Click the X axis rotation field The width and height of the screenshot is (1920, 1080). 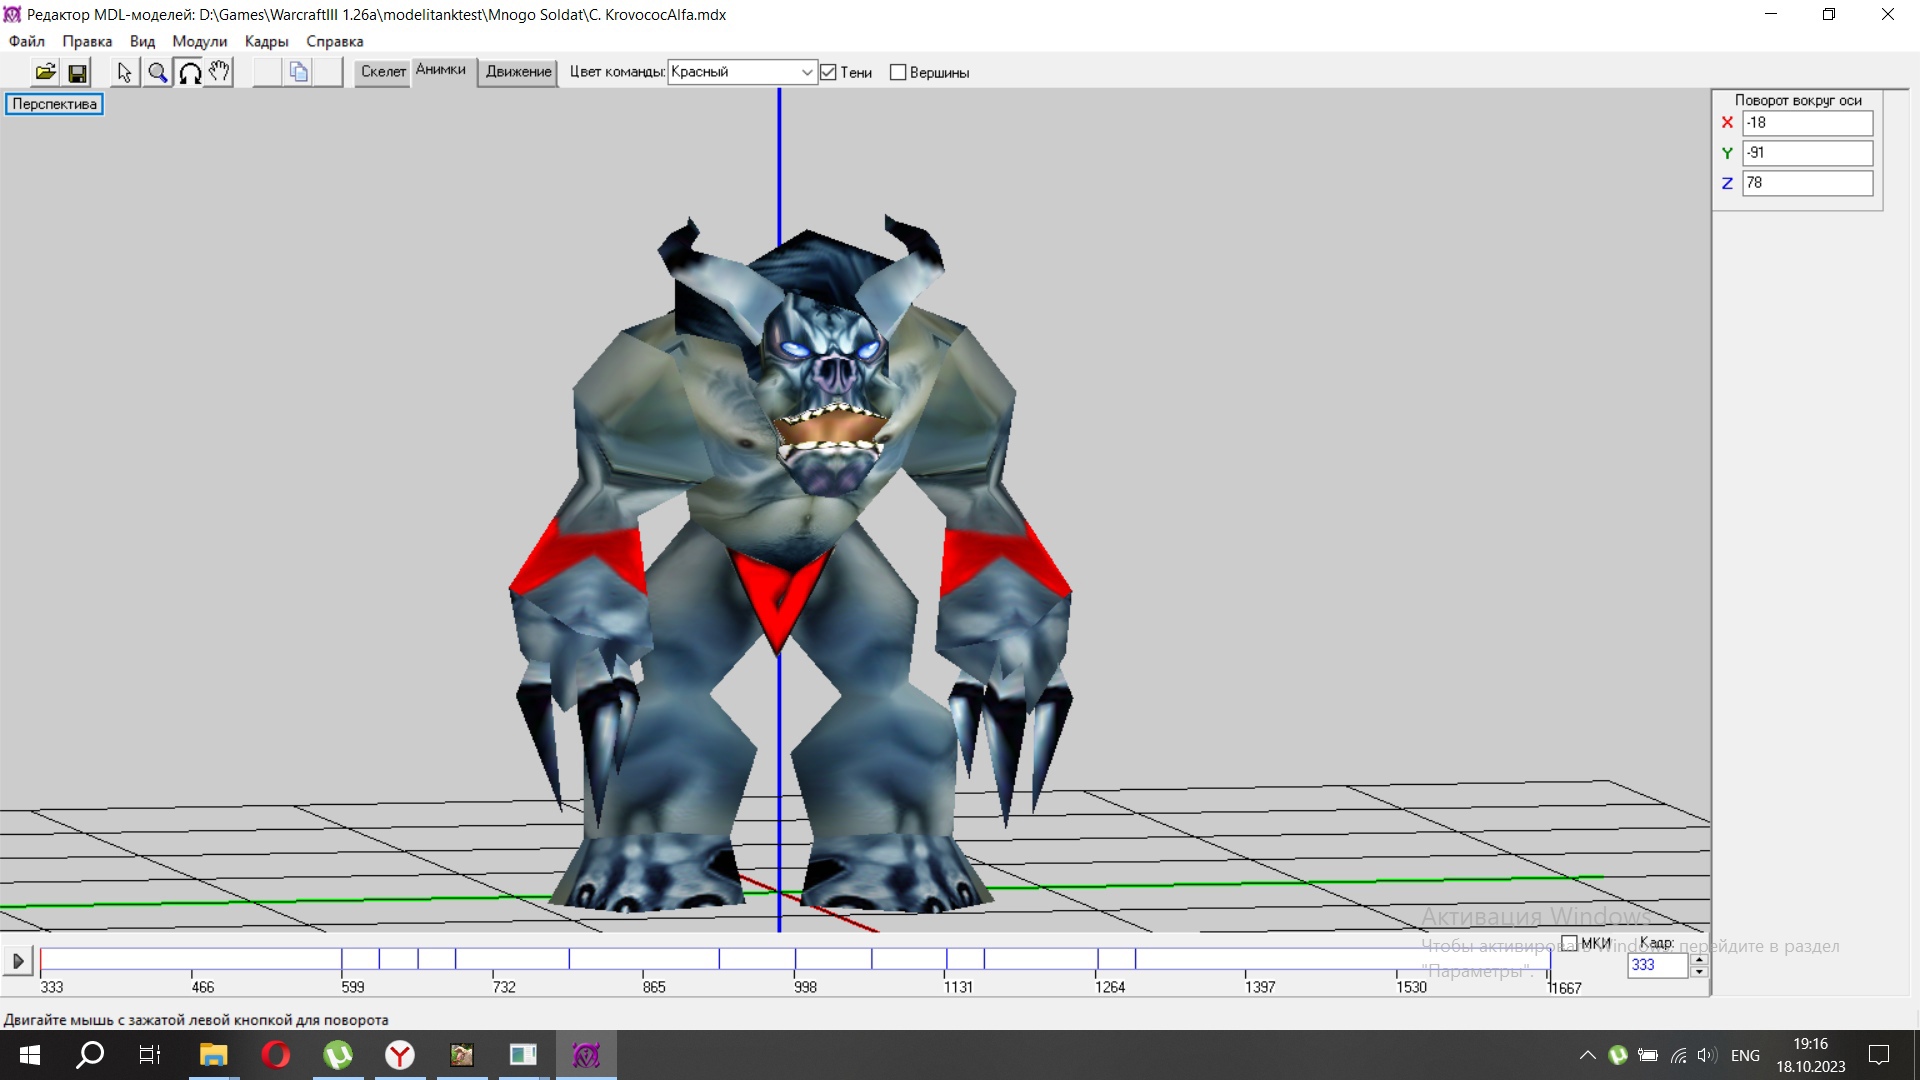(1806, 123)
